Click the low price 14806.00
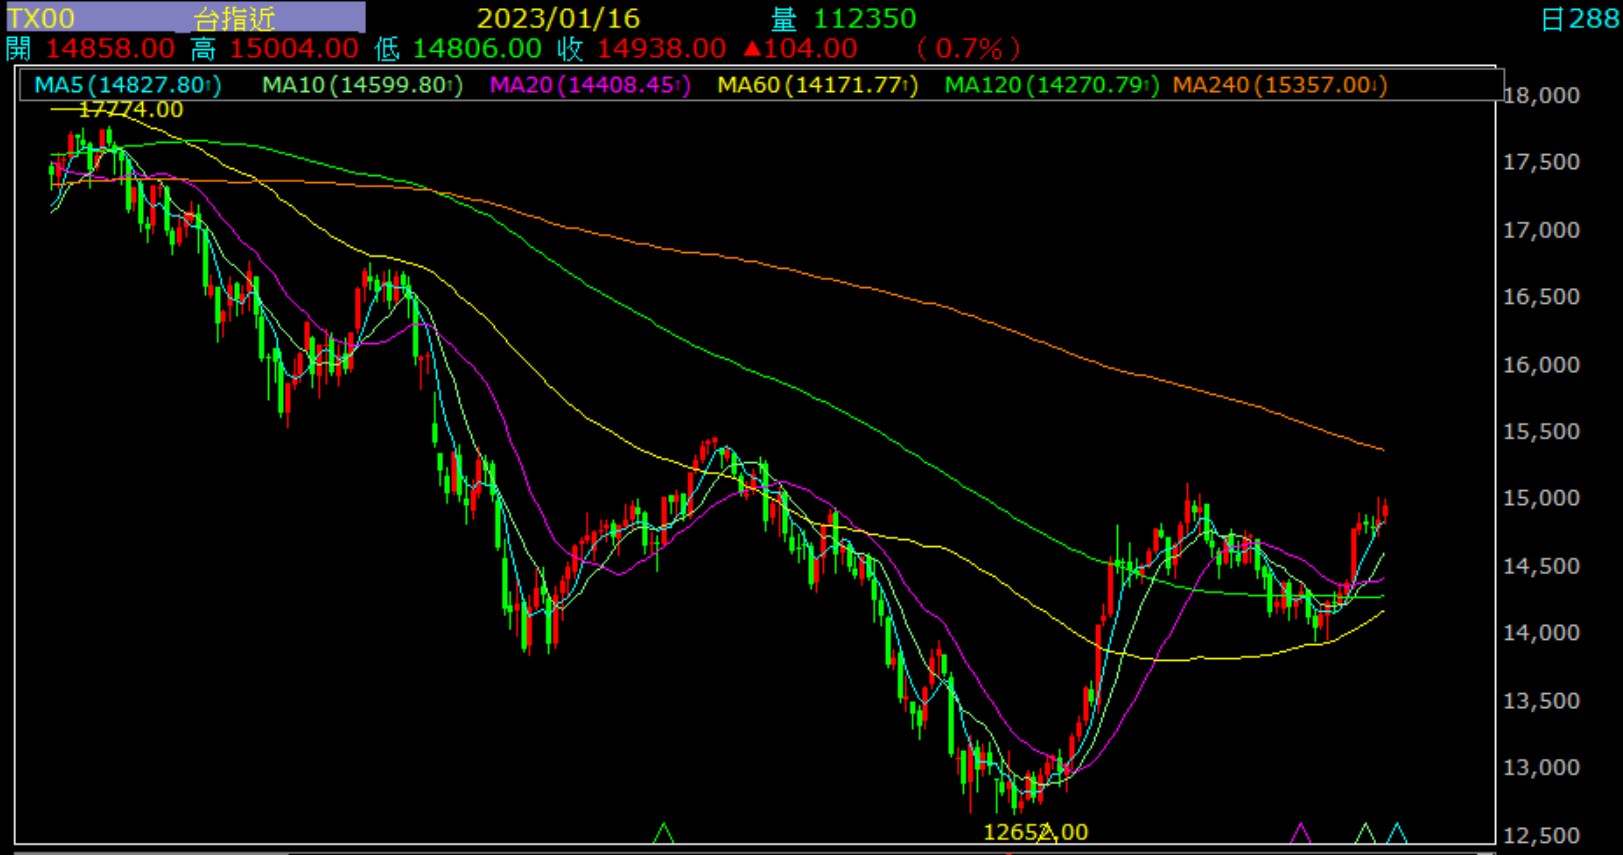This screenshot has height=855, width=1623. (x=477, y=48)
